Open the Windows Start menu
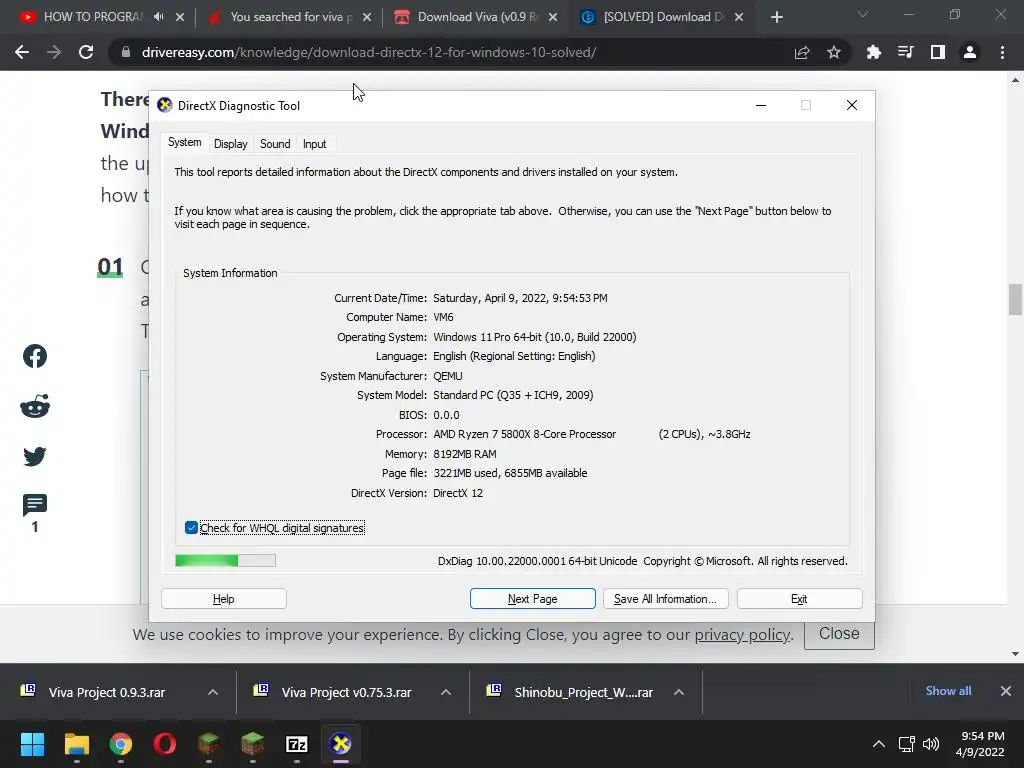The image size is (1024, 768). point(32,744)
